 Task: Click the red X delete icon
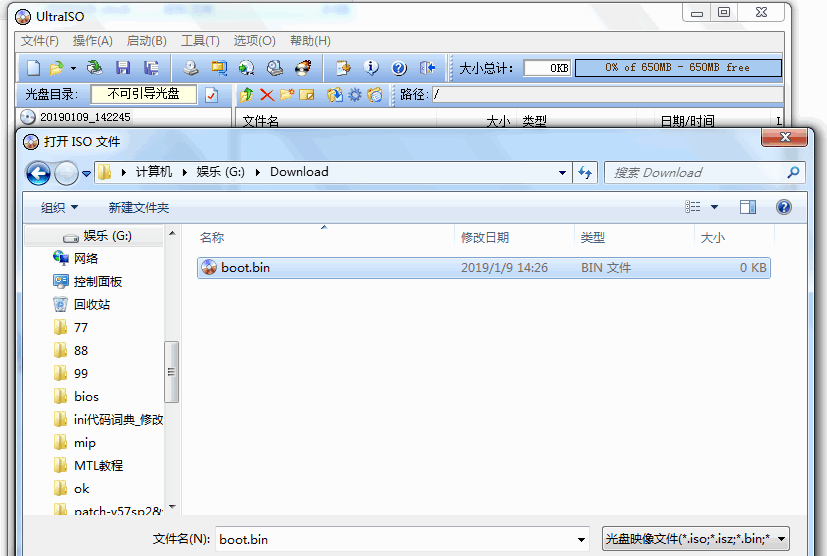point(267,95)
